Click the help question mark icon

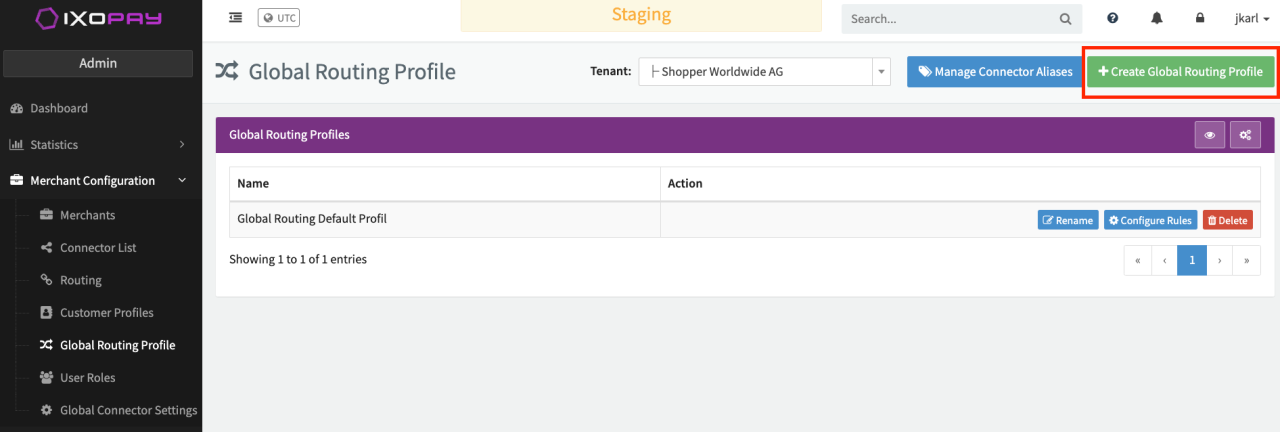pos(1113,18)
